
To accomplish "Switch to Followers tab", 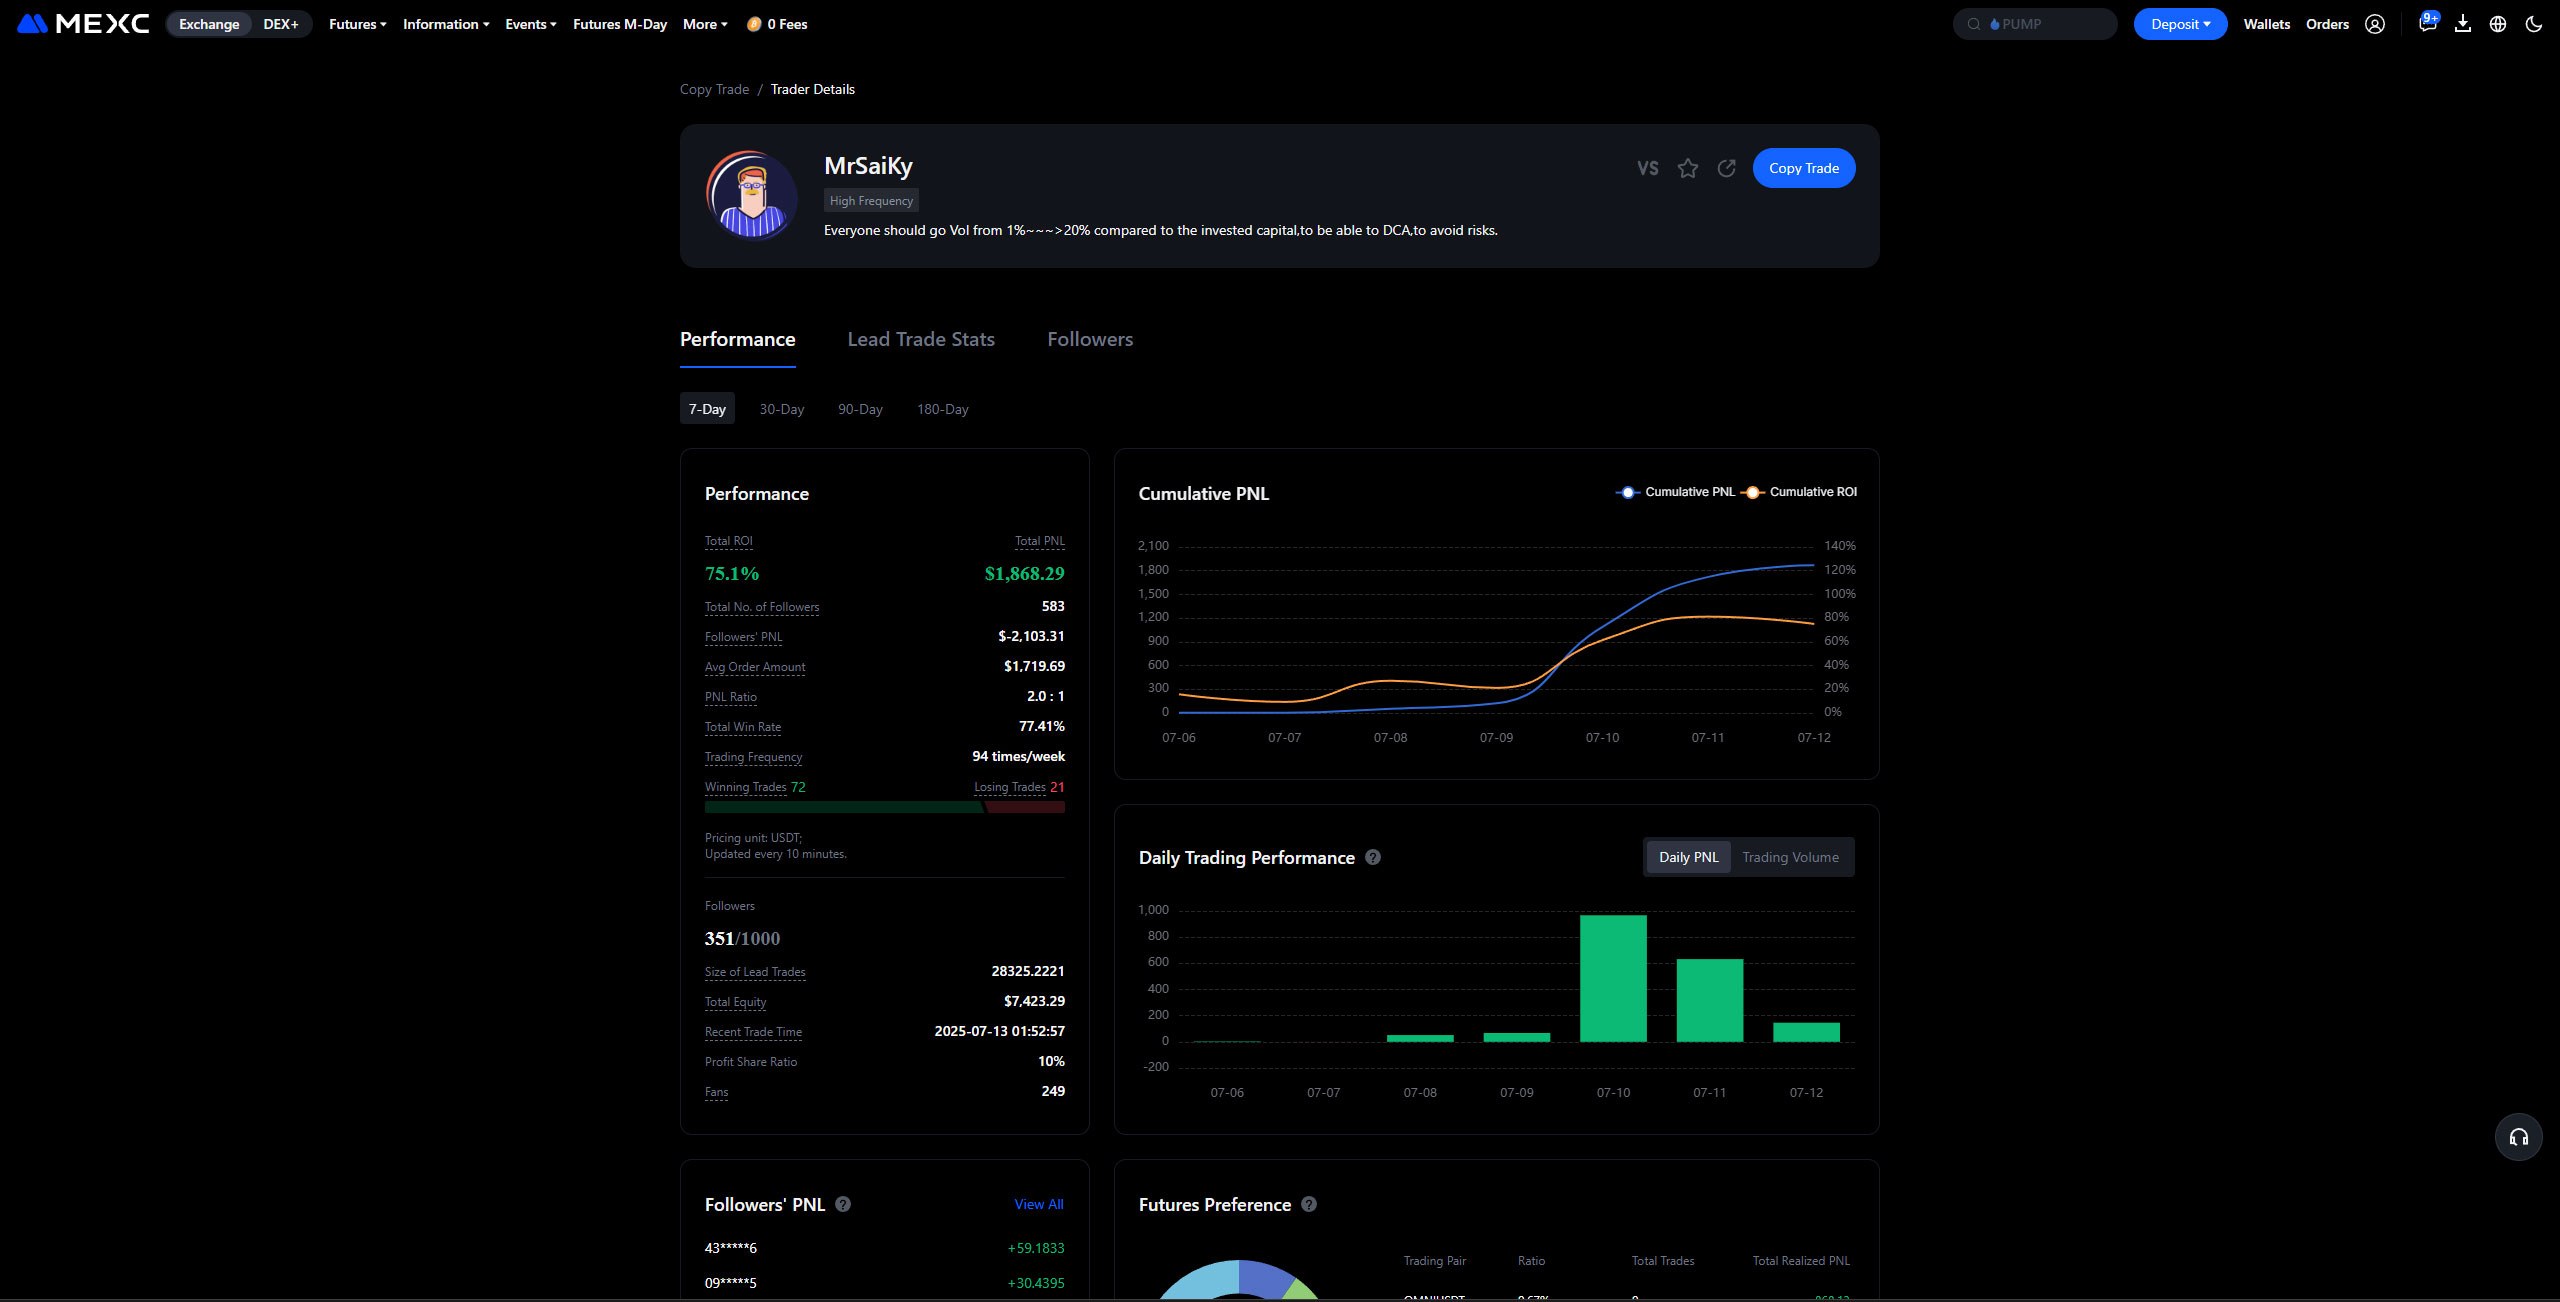I will [x=1090, y=340].
